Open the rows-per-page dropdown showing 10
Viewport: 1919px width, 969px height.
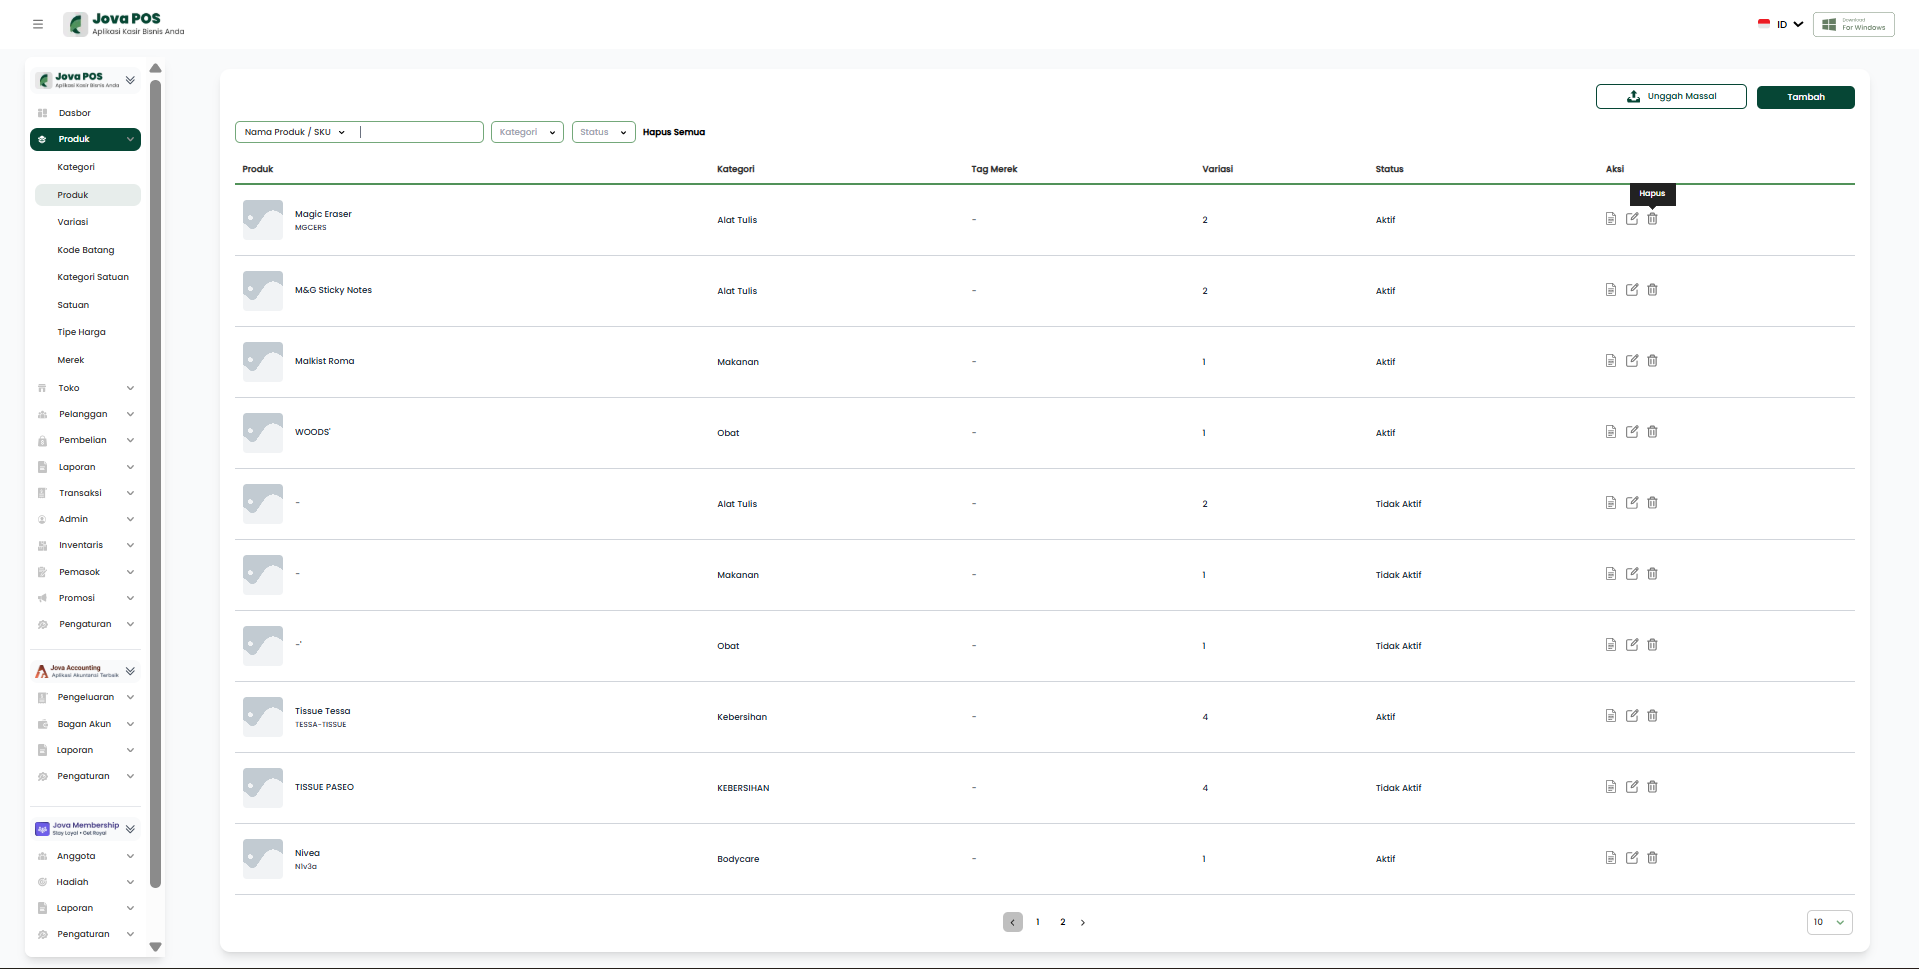pos(1829,922)
